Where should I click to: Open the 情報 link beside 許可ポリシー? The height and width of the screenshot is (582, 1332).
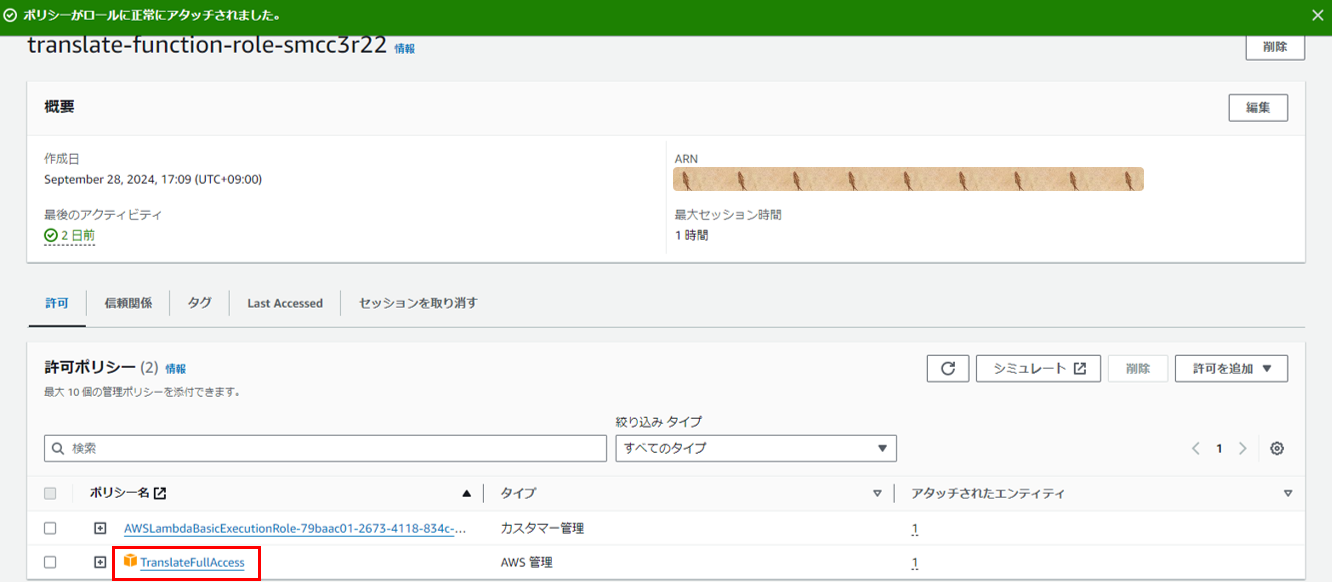(x=176, y=369)
